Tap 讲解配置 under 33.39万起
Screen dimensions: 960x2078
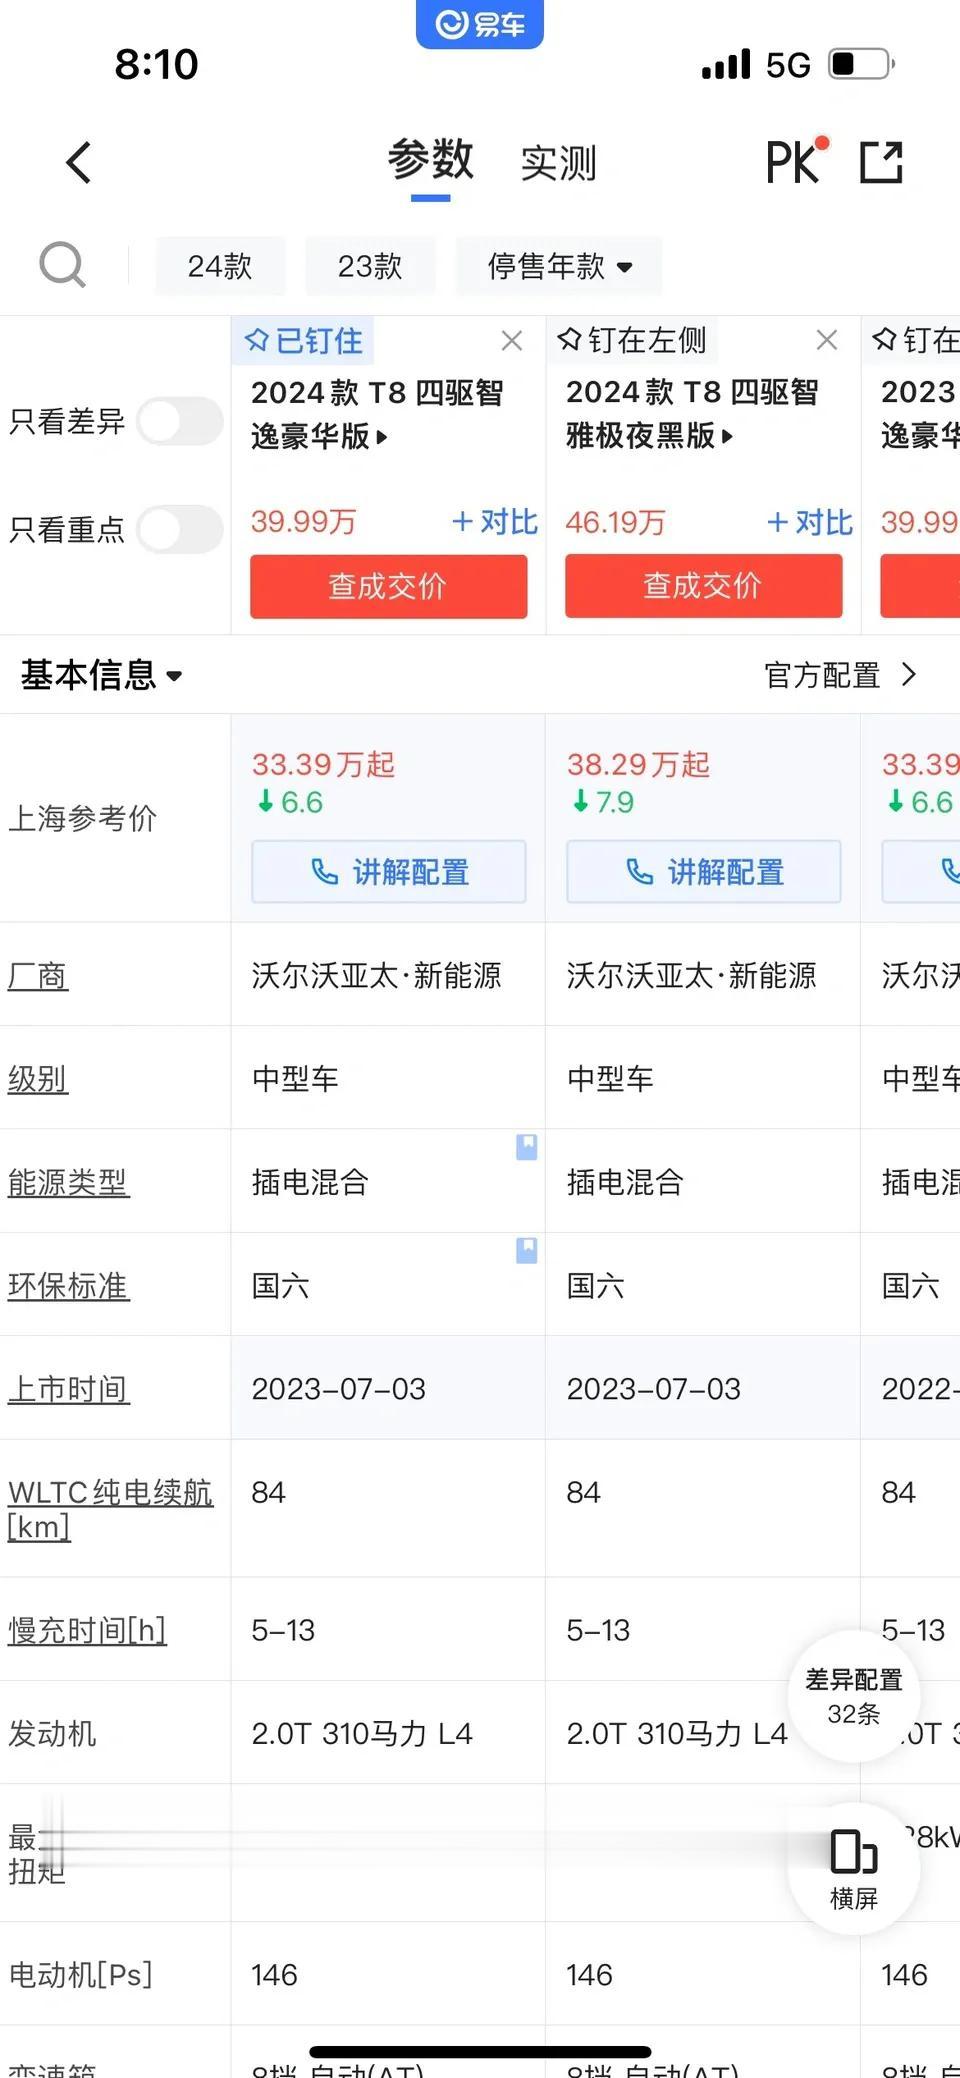388,872
